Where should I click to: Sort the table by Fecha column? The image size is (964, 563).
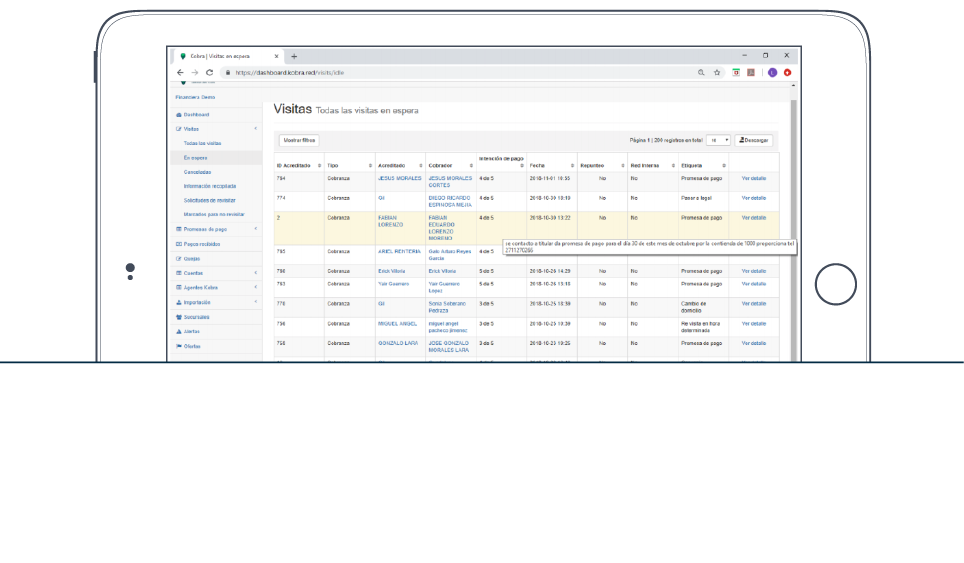(550, 165)
